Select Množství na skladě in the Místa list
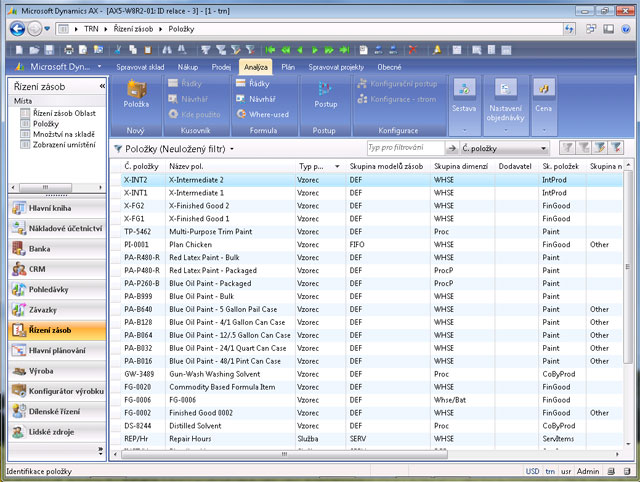640x482 pixels. pyautogui.click(x=64, y=134)
